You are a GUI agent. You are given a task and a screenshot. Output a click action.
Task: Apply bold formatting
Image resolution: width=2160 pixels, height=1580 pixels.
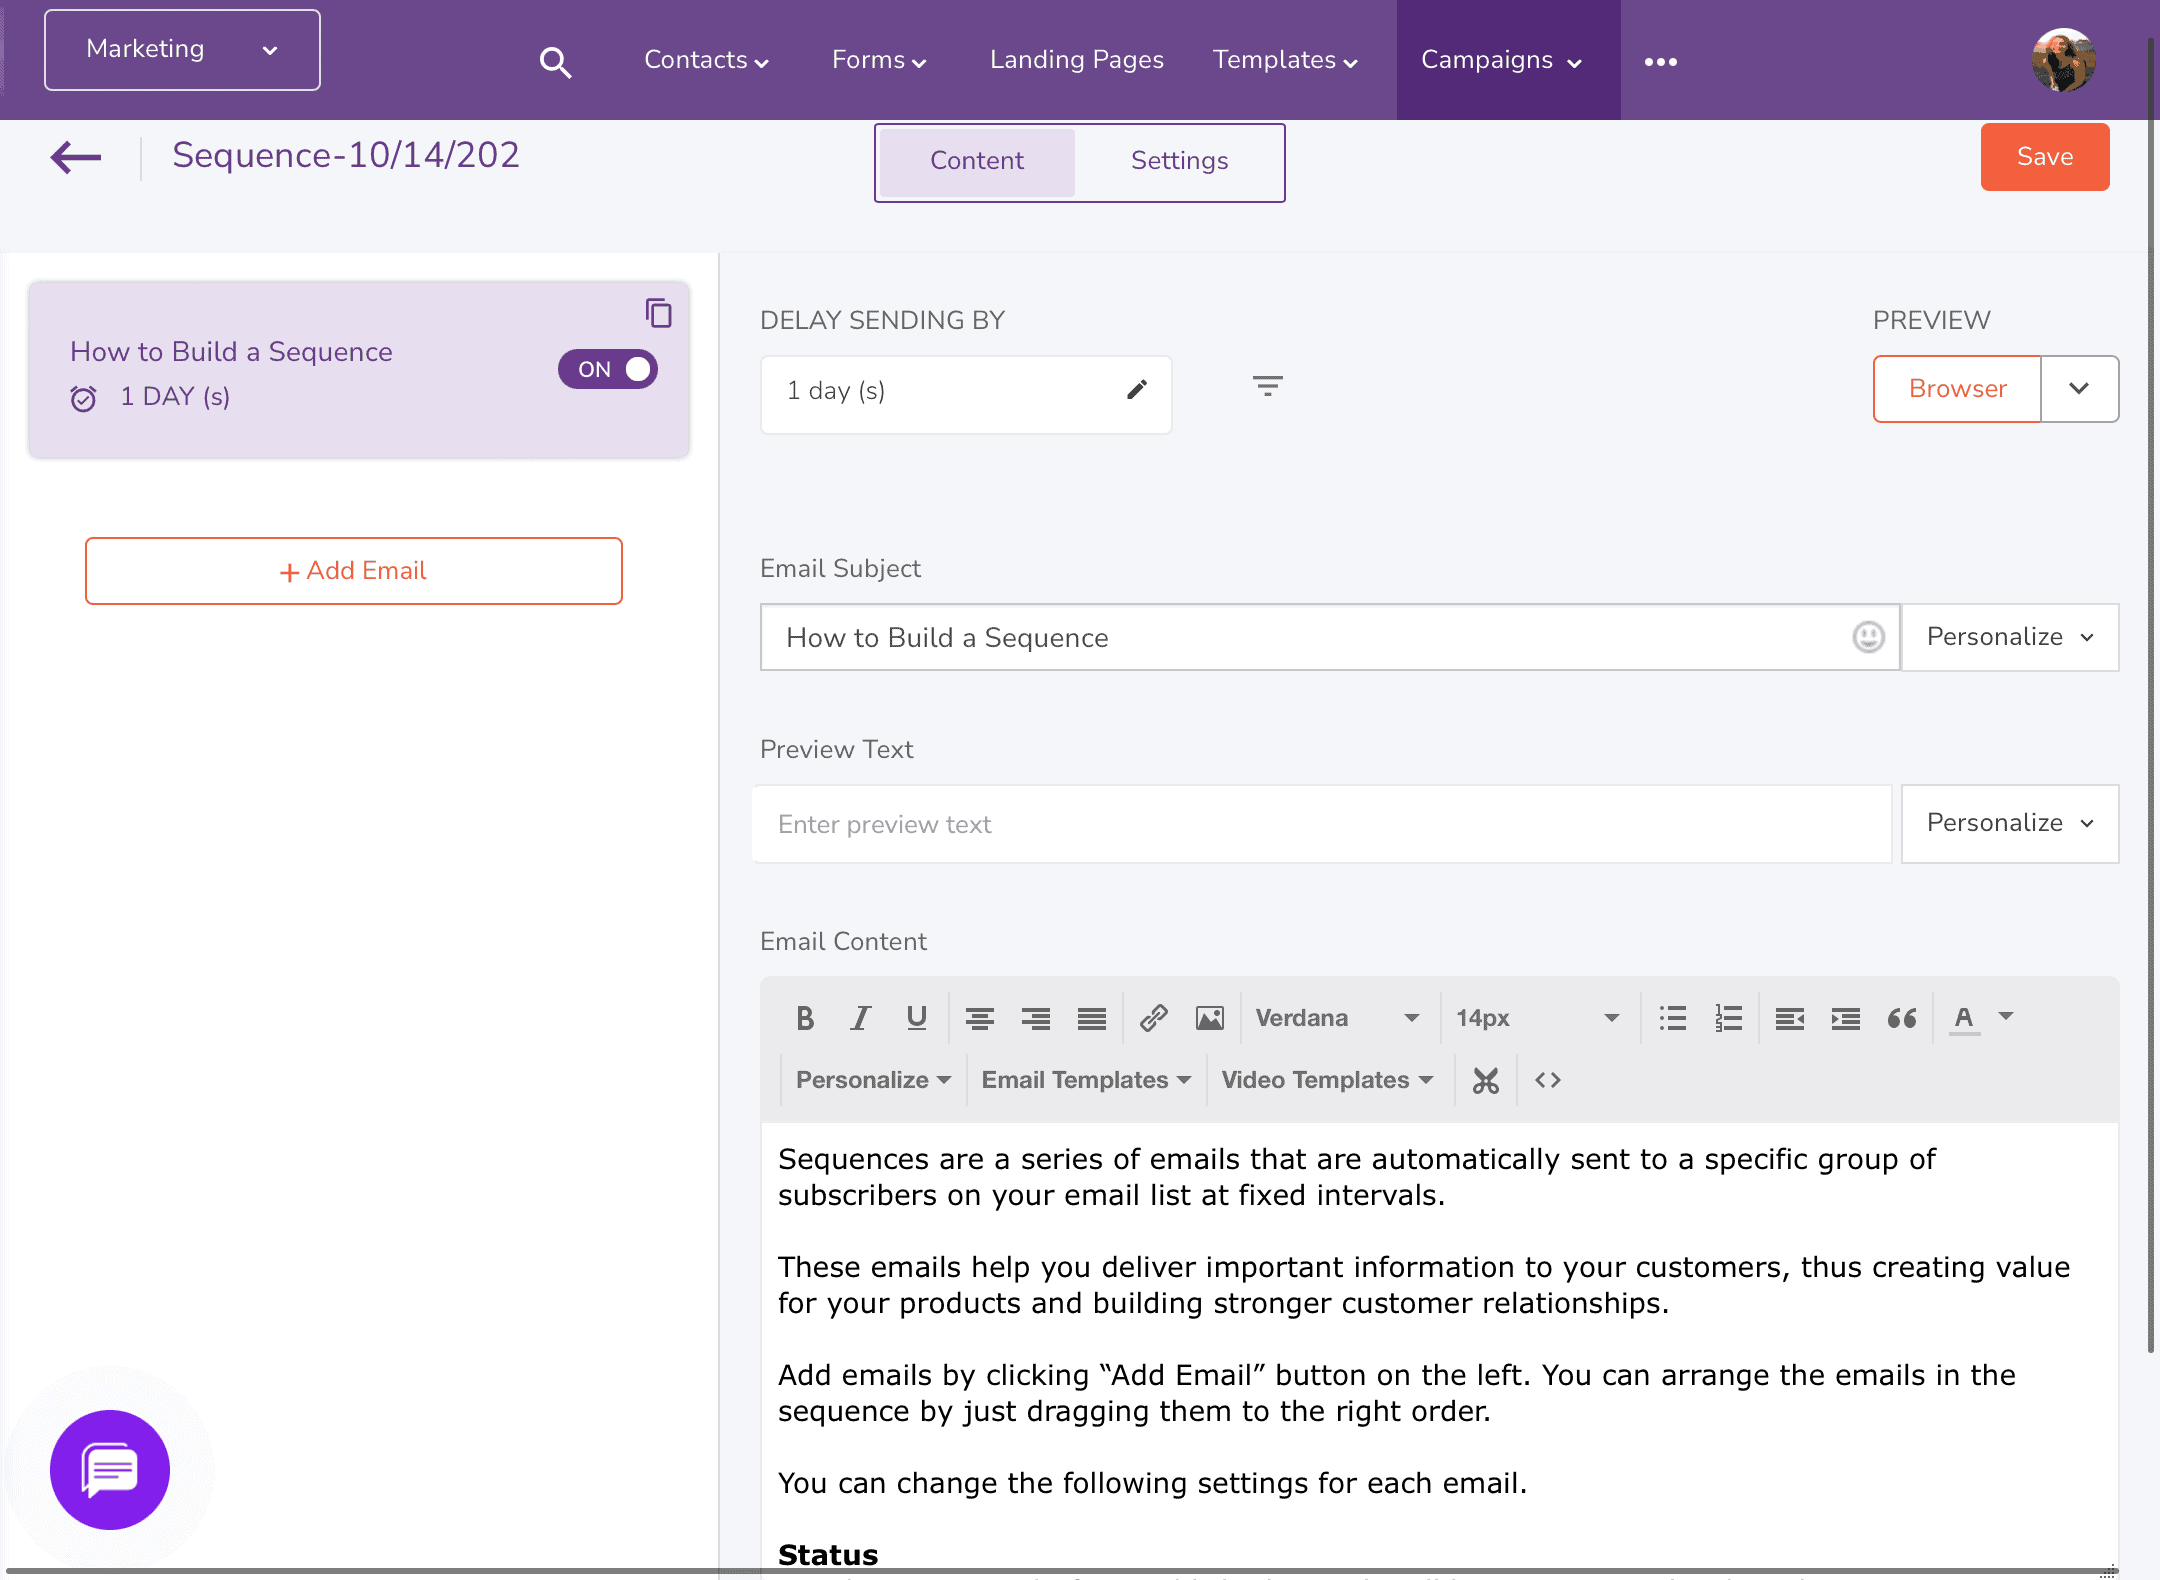(805, 1018)
